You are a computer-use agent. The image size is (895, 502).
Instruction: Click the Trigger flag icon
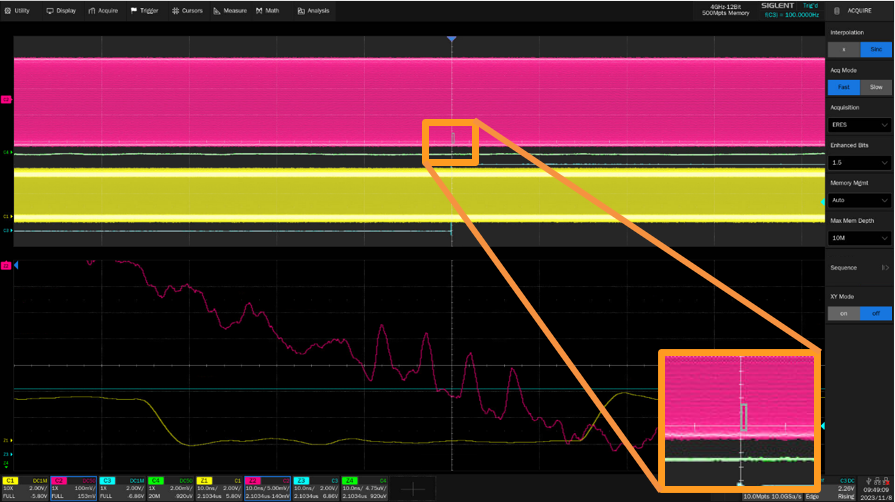[x=133, y=10]
